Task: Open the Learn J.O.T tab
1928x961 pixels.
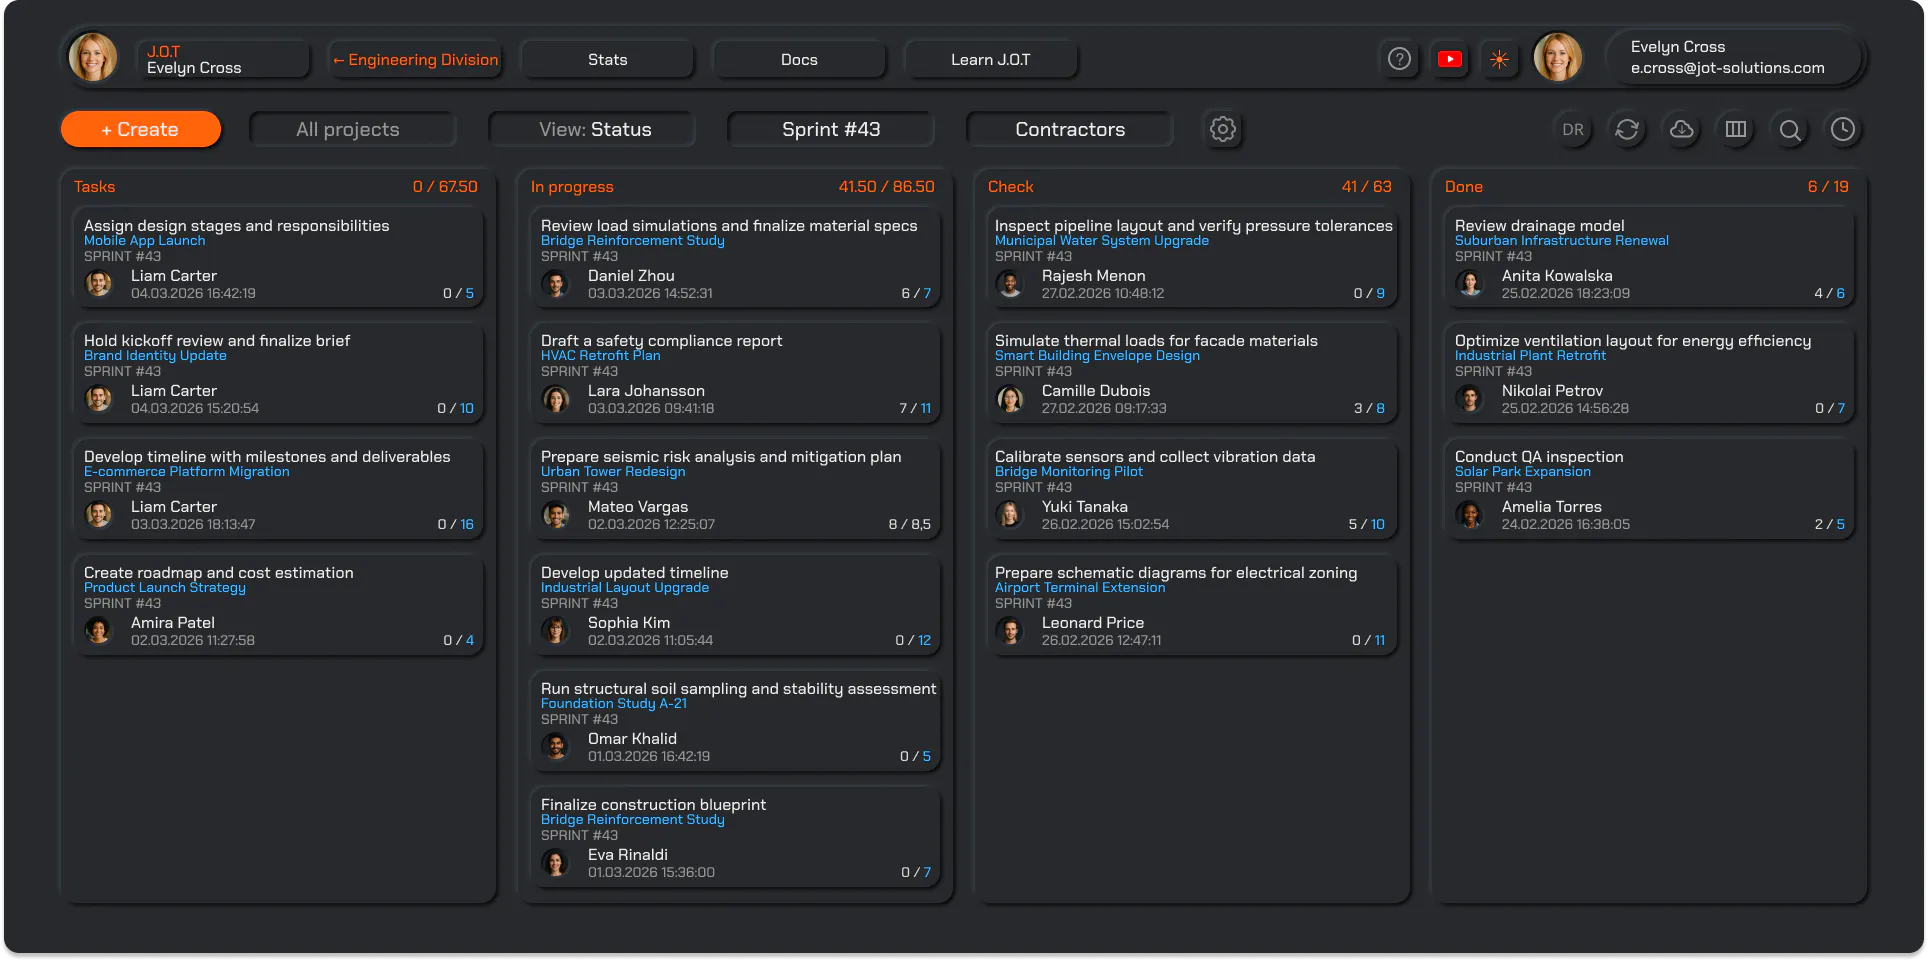Action: click(x=990, y=59)
